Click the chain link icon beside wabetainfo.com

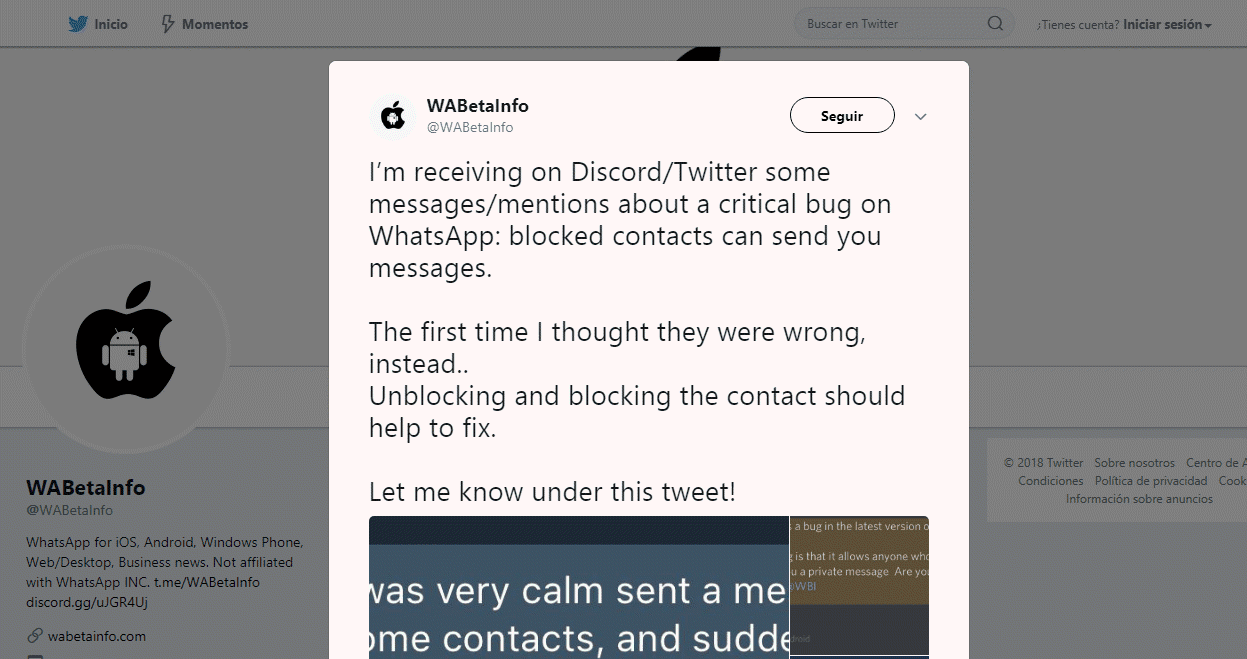[35, 636]
